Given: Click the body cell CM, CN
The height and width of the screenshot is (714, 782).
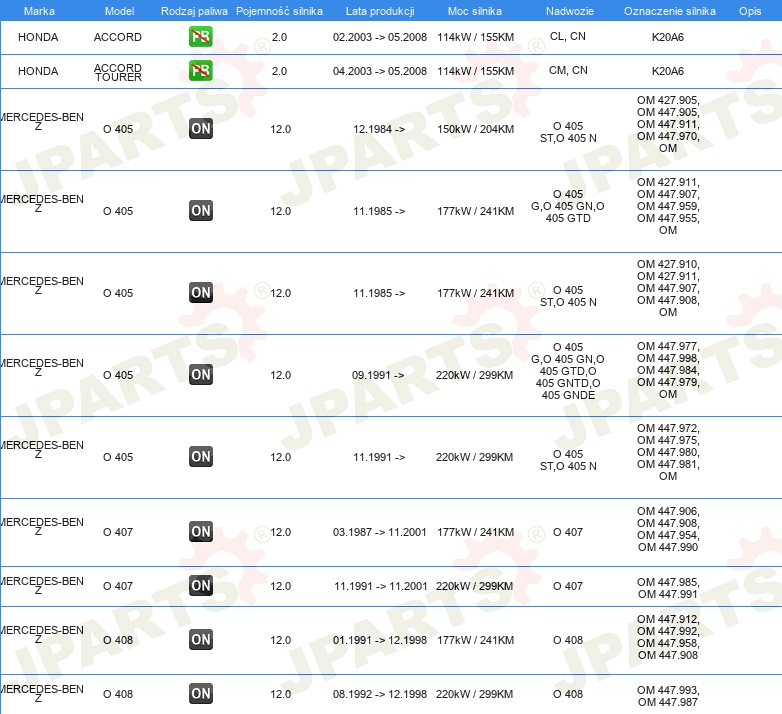Looking at the screenshot, I should click(568, 70).
